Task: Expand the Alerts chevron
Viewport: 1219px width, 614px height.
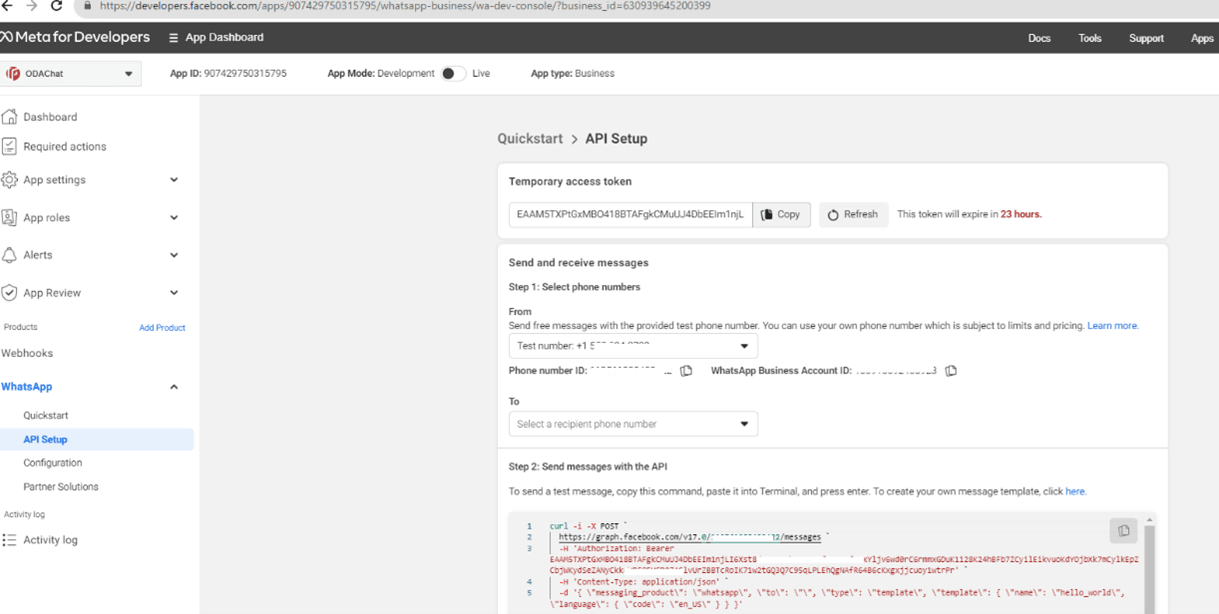Action: pos(174,255)
